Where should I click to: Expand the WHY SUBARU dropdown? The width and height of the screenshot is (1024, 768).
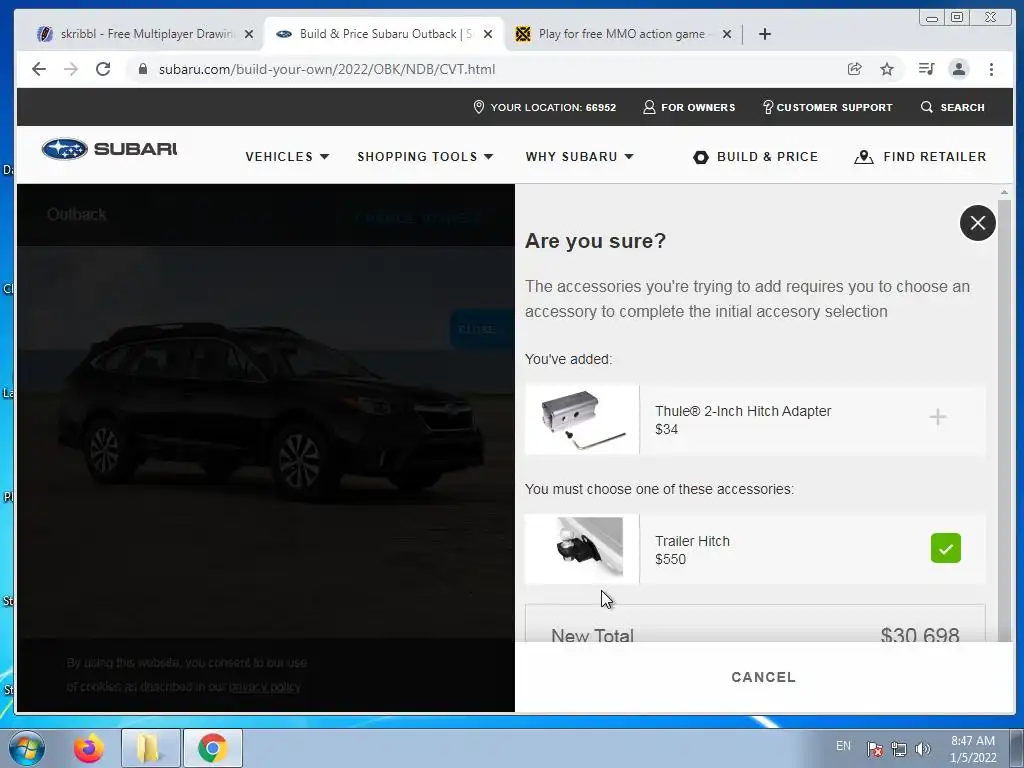point(579,157)
